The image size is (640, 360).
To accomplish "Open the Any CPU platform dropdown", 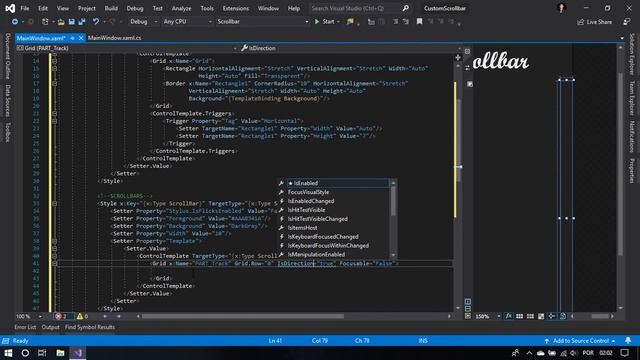I will click(187, 22).
